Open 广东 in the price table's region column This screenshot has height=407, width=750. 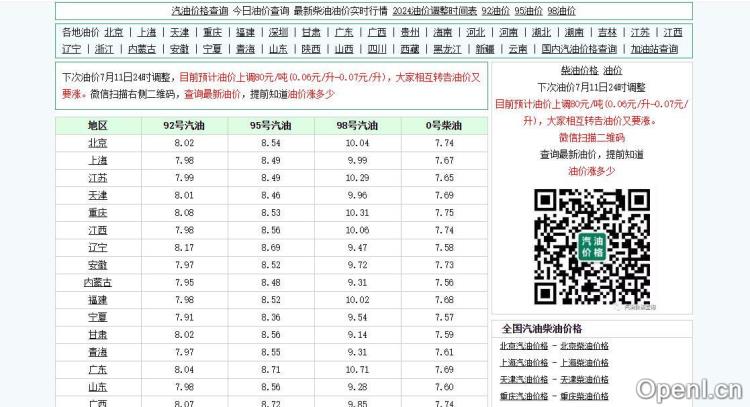coord(98,370)
